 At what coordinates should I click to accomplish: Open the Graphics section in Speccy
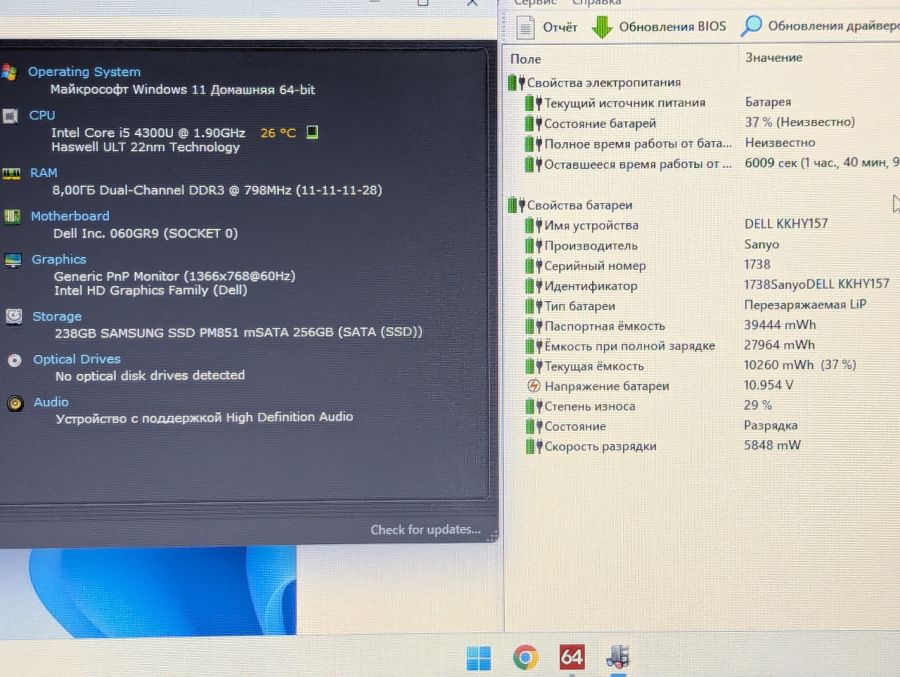pyautogui.click(x=59, y=259)
